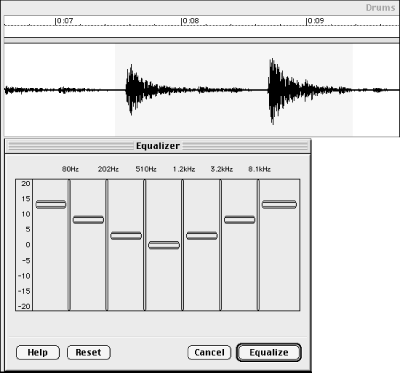This screenshot has height=373, width=400.
Task: Click the -10 value on the gain scale
Action: 24,276
